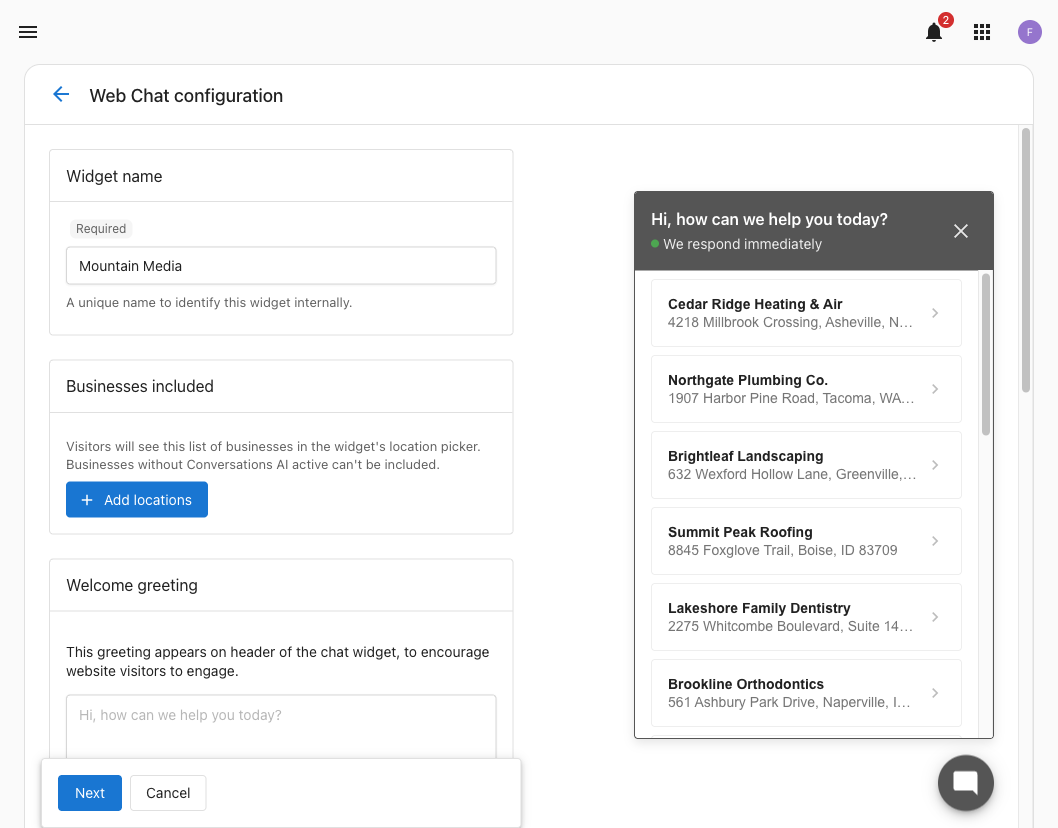Screen dimensions: 1058x828
Task: Select Cedar Ridge Heating & Air location
Action: 806,313
